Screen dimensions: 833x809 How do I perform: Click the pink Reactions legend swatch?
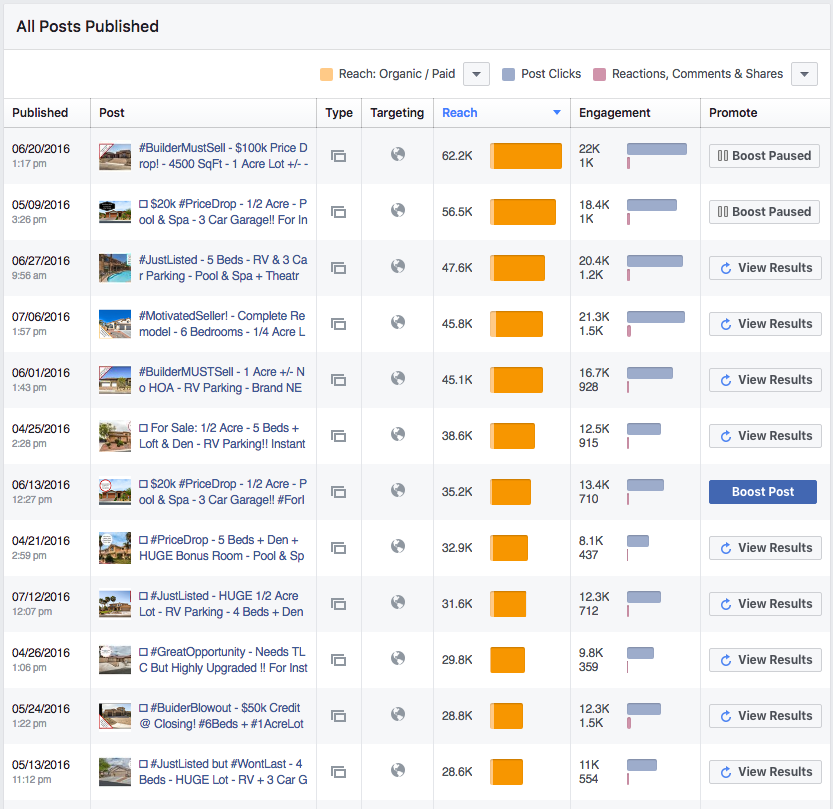(599, 74)
